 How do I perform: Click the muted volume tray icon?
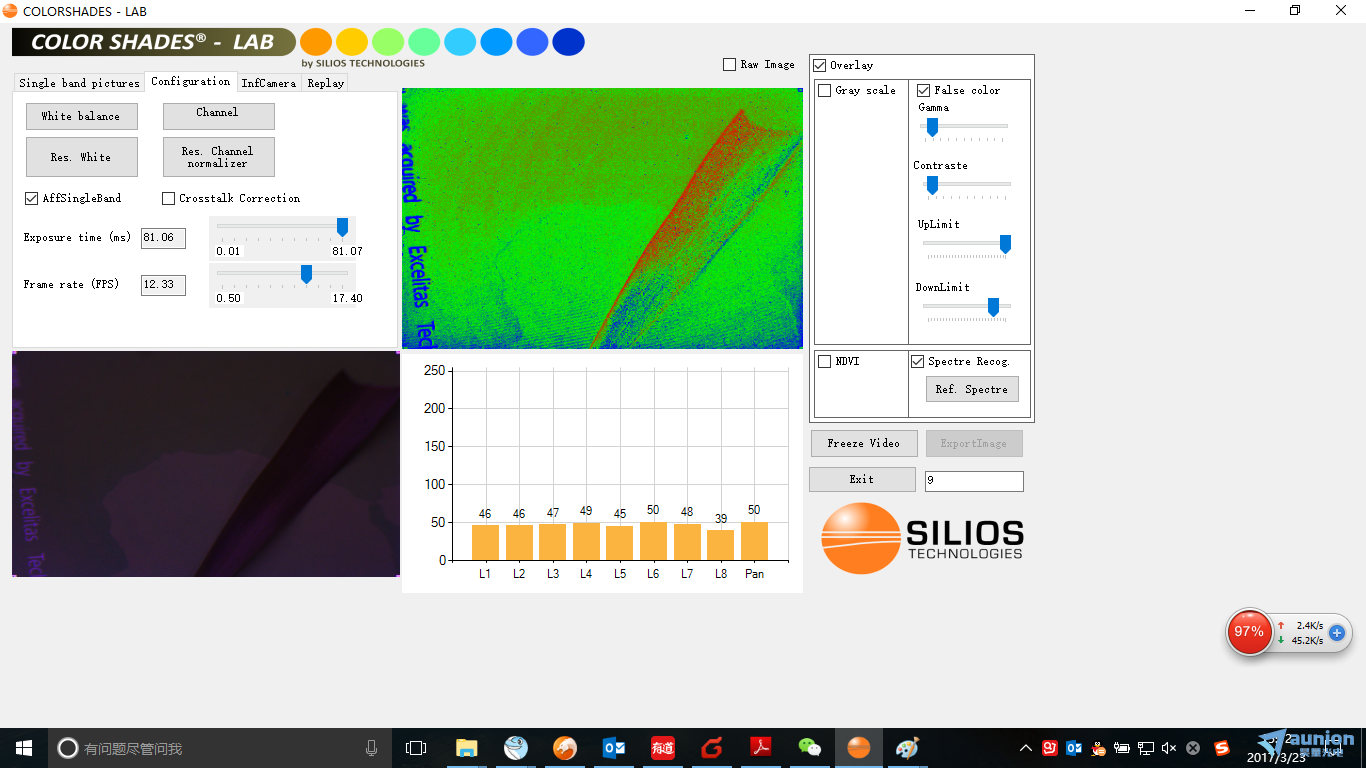(x=1169, y=748)
